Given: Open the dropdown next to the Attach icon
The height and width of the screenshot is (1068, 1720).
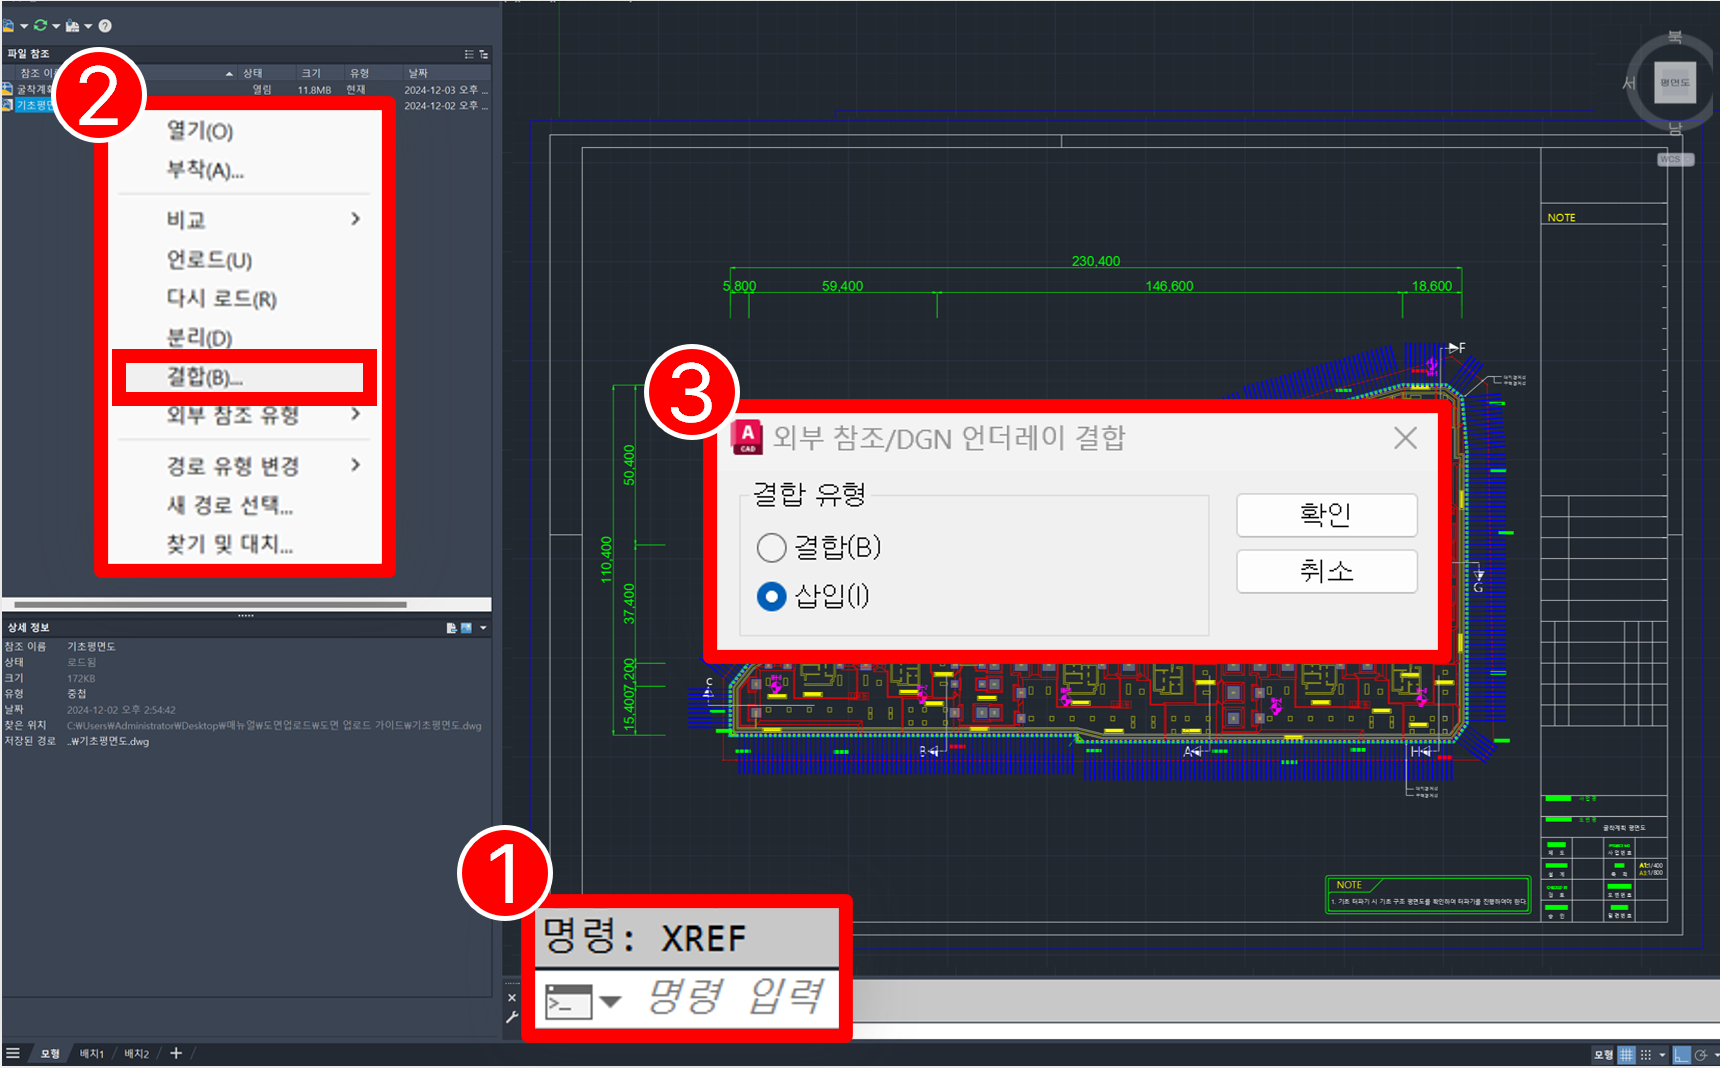Looking at the screenshot, I should click(24, 26).
